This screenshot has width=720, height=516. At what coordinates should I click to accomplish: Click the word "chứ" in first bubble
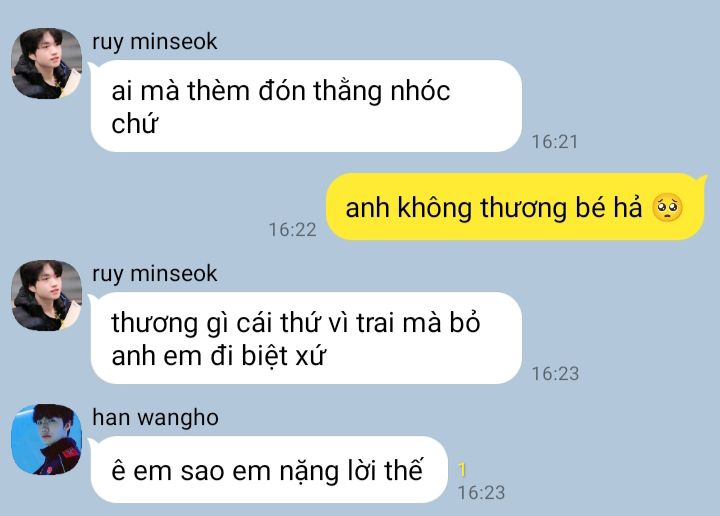[x=135, y=123]
